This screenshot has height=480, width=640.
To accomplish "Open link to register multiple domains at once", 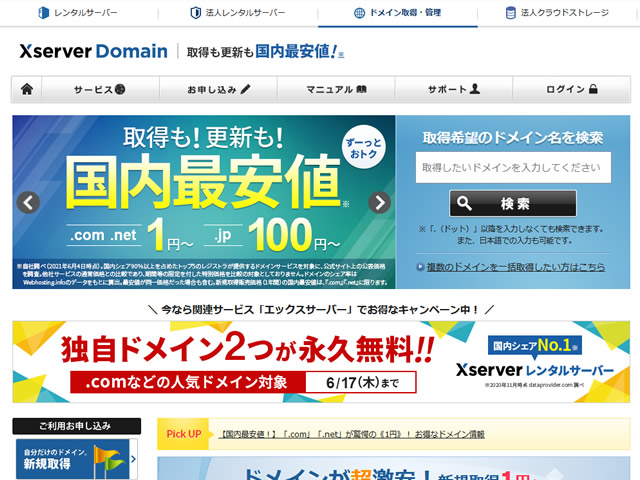I will (516, 267).
